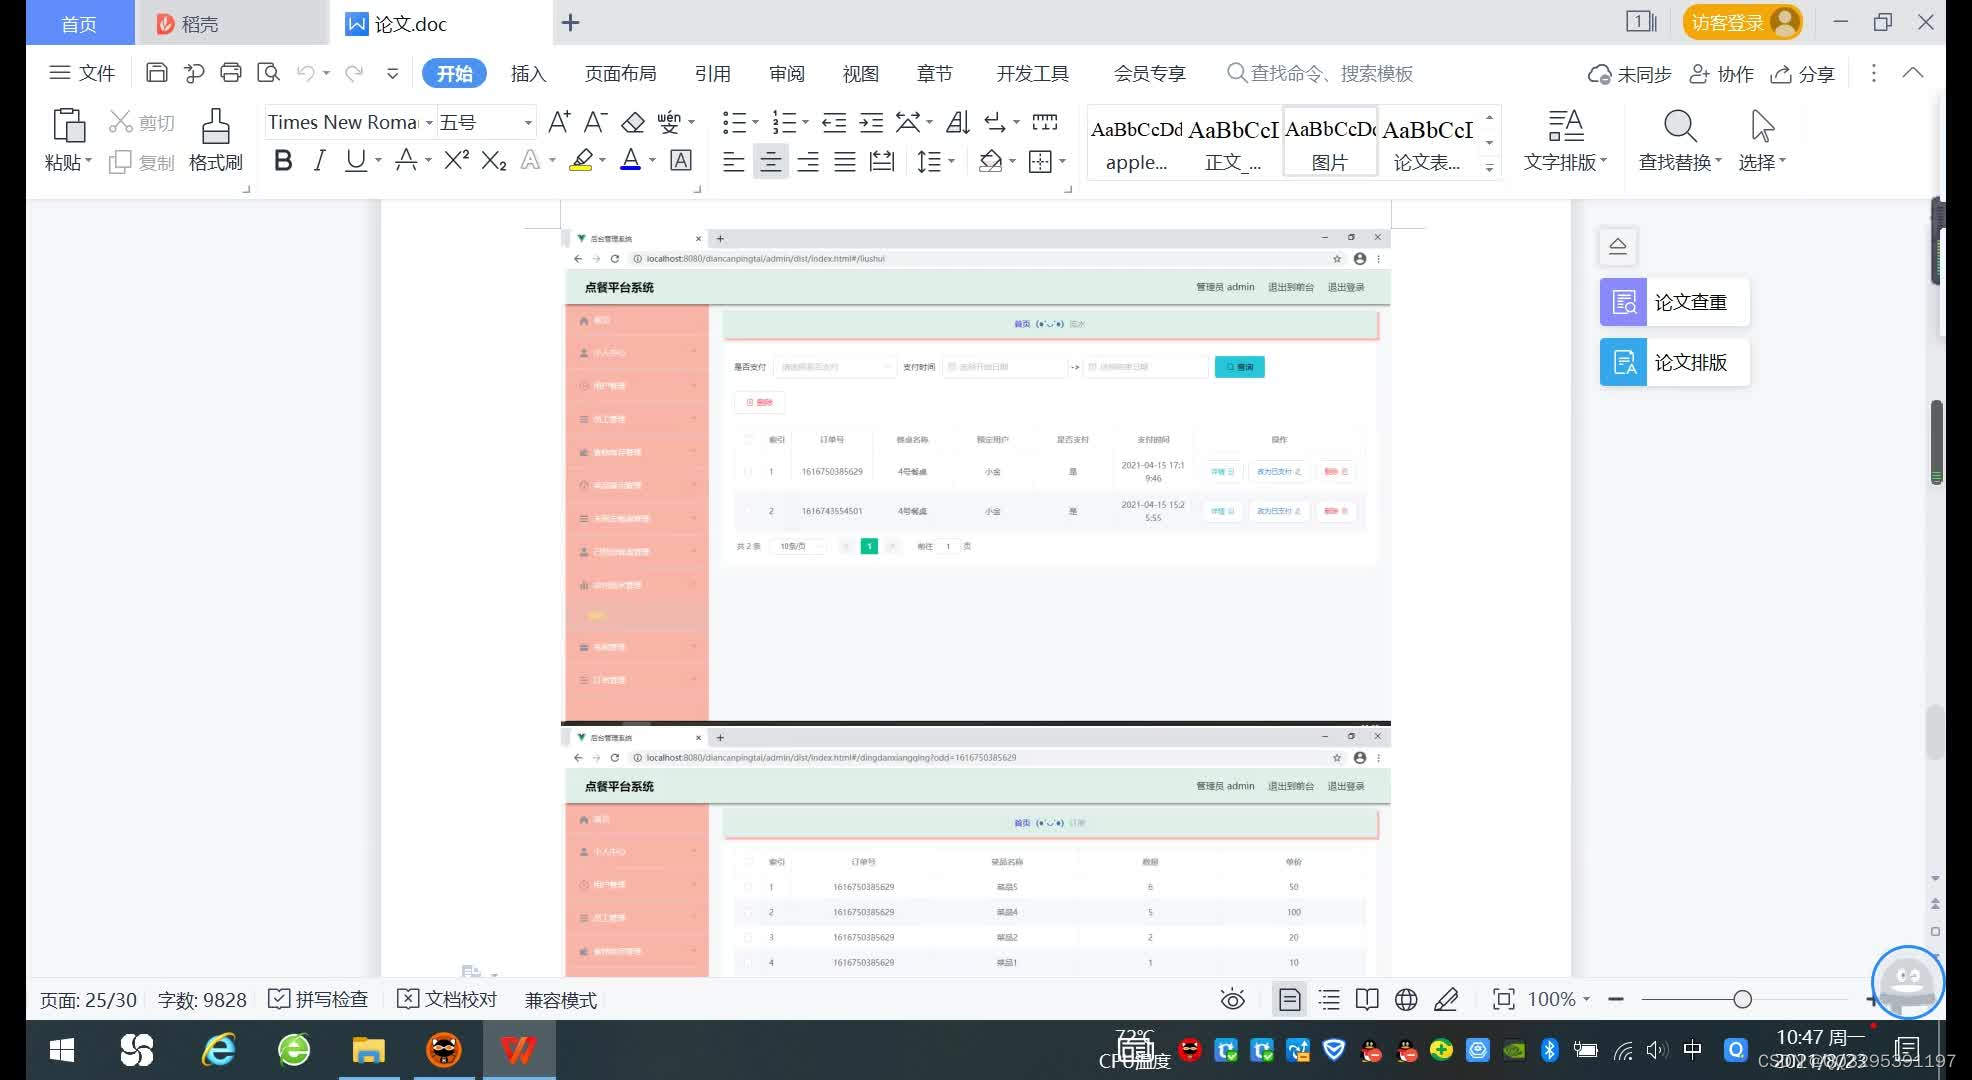Click the Cut scissors icon
The width and height of the screenshot is (1972, 1080).
pos(121,122)
